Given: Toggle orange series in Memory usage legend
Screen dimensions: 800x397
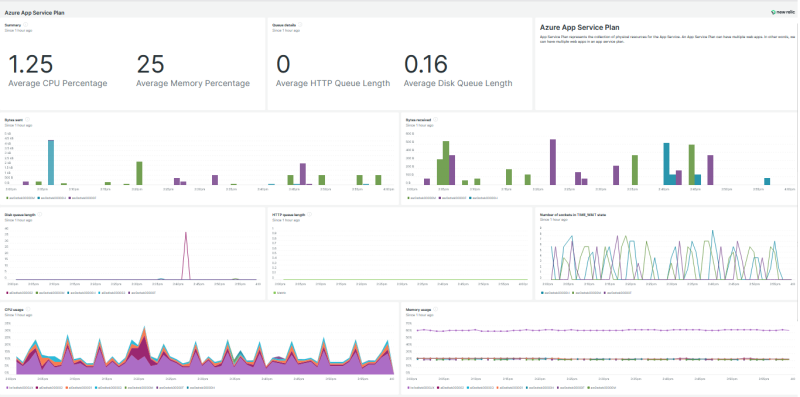Looking at the screenshot, I should click(509, 387).
